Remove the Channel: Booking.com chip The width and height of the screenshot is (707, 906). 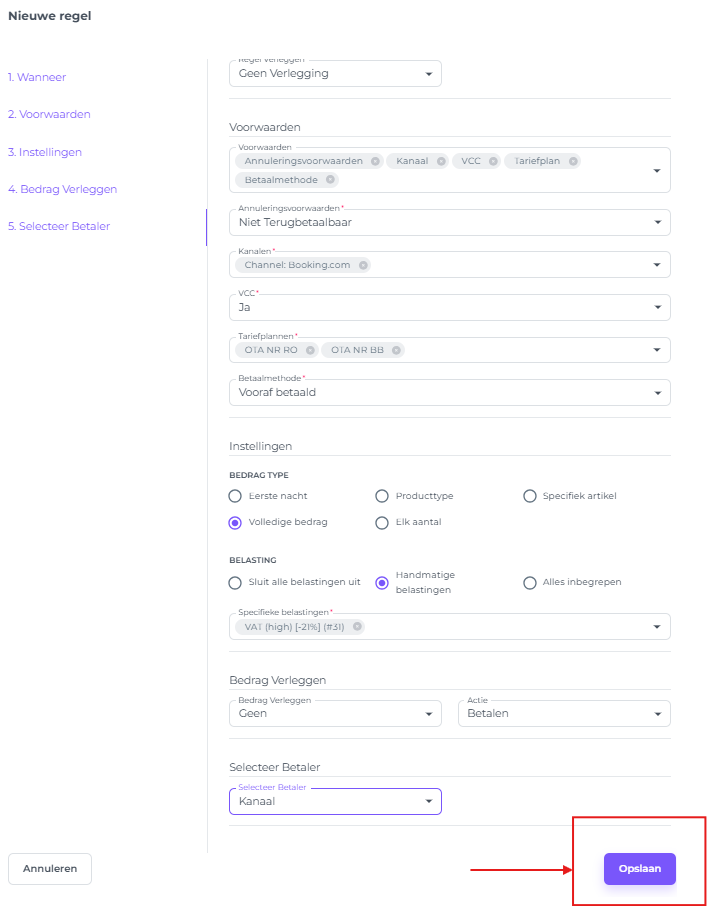[363, 265]
